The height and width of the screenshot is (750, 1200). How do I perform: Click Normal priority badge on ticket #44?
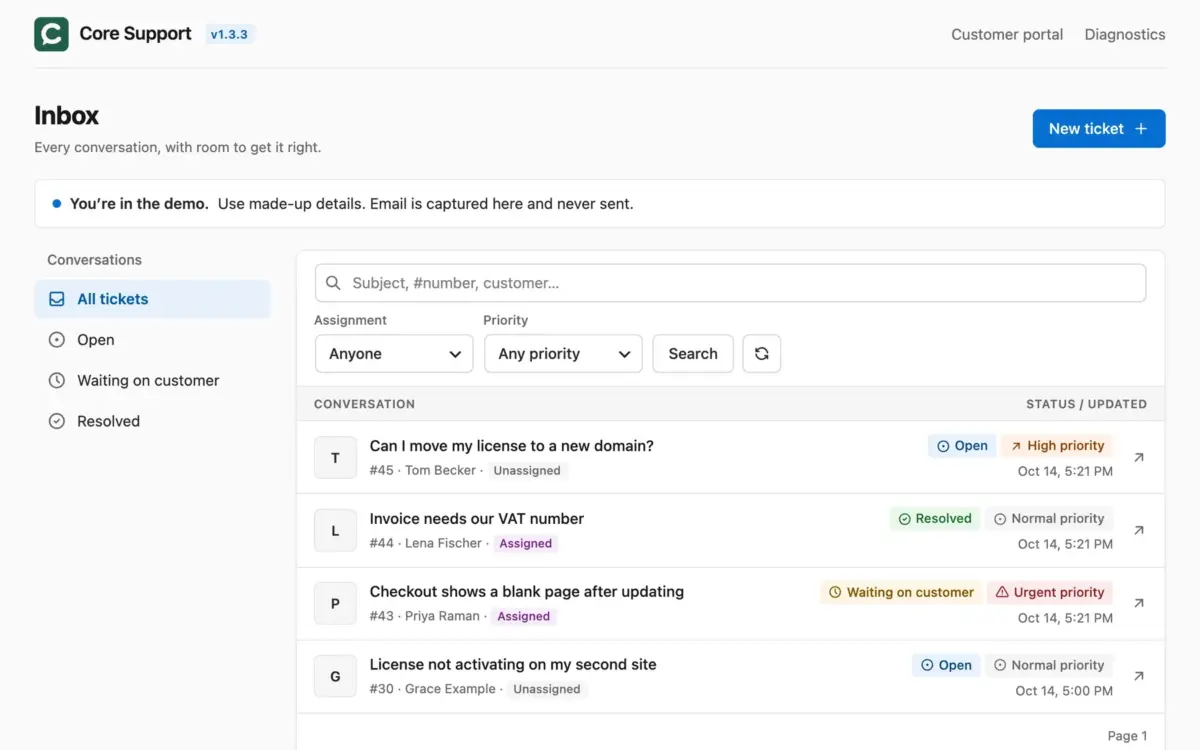pyautogui.click(x=1049, y=519)
